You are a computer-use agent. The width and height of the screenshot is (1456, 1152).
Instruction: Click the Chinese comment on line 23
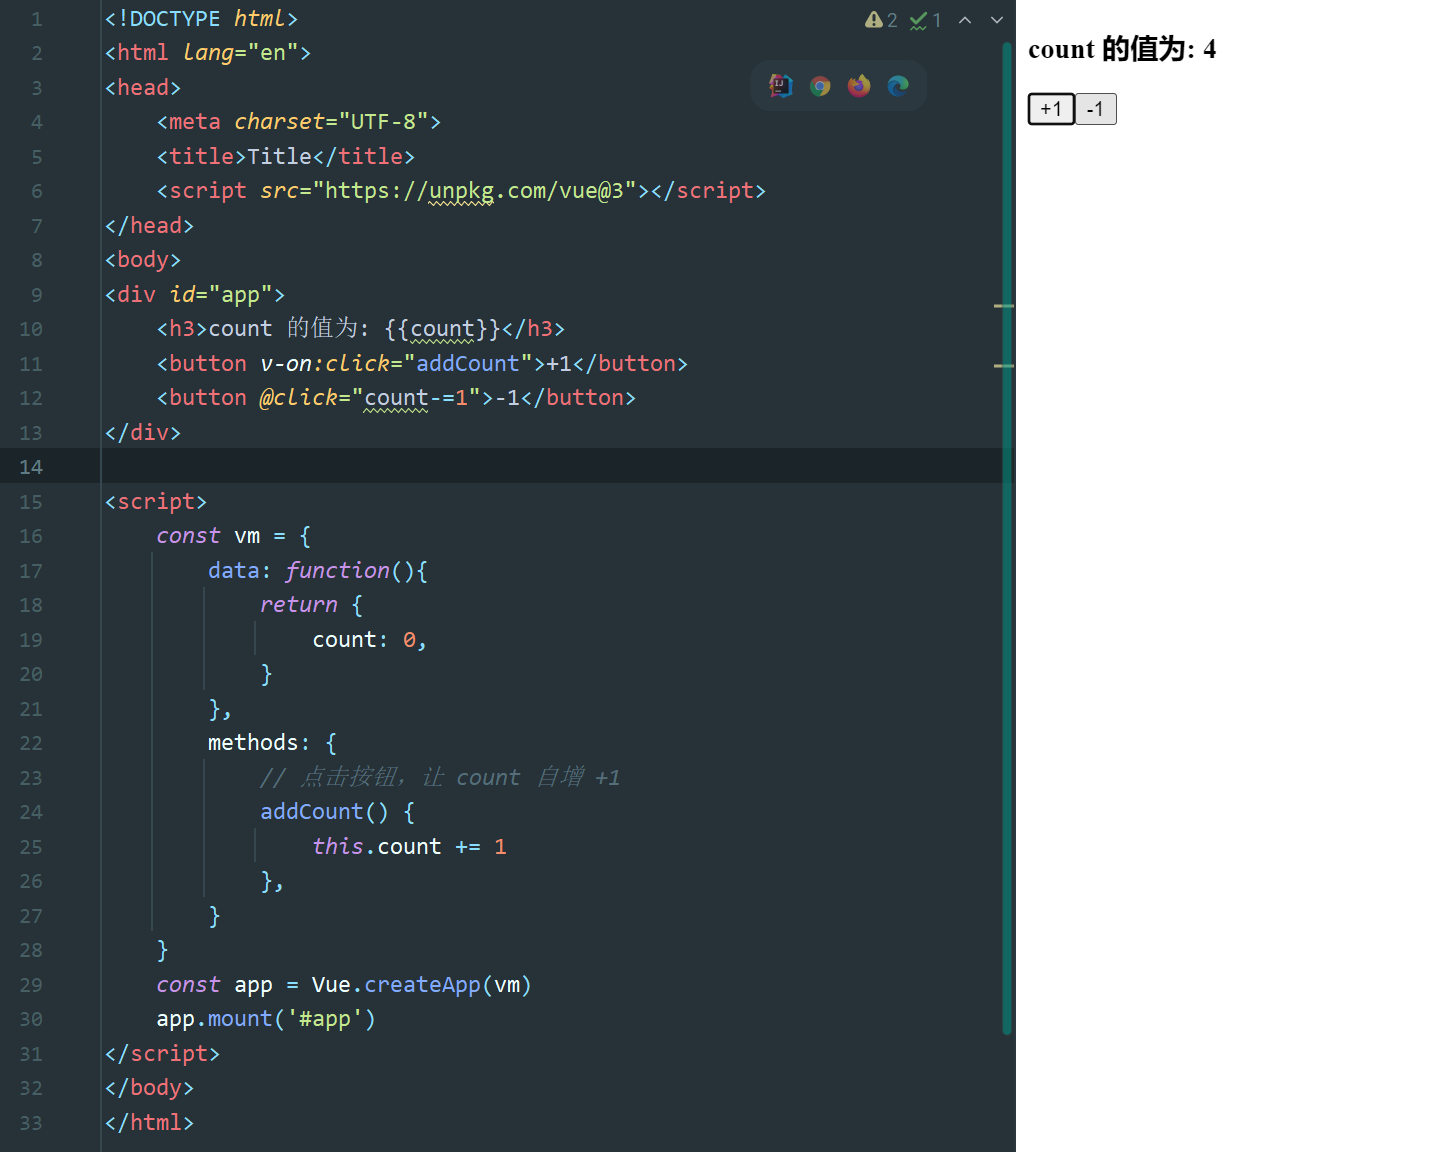440,778
